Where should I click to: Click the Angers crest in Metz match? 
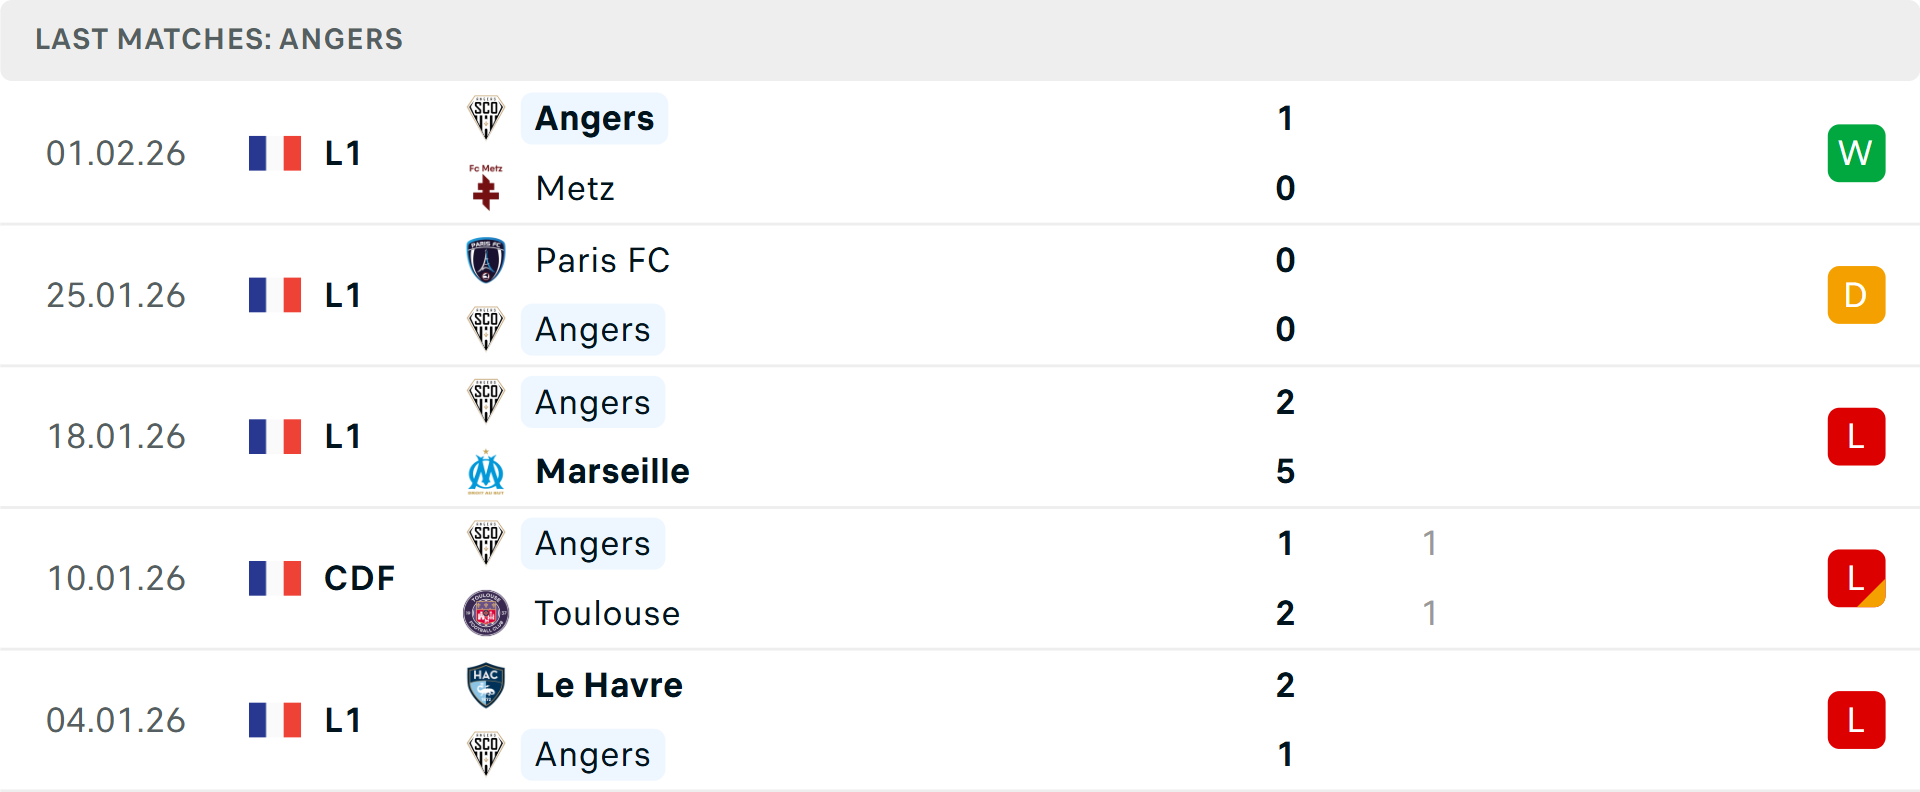pyautogui.click(x=486, y=118)
